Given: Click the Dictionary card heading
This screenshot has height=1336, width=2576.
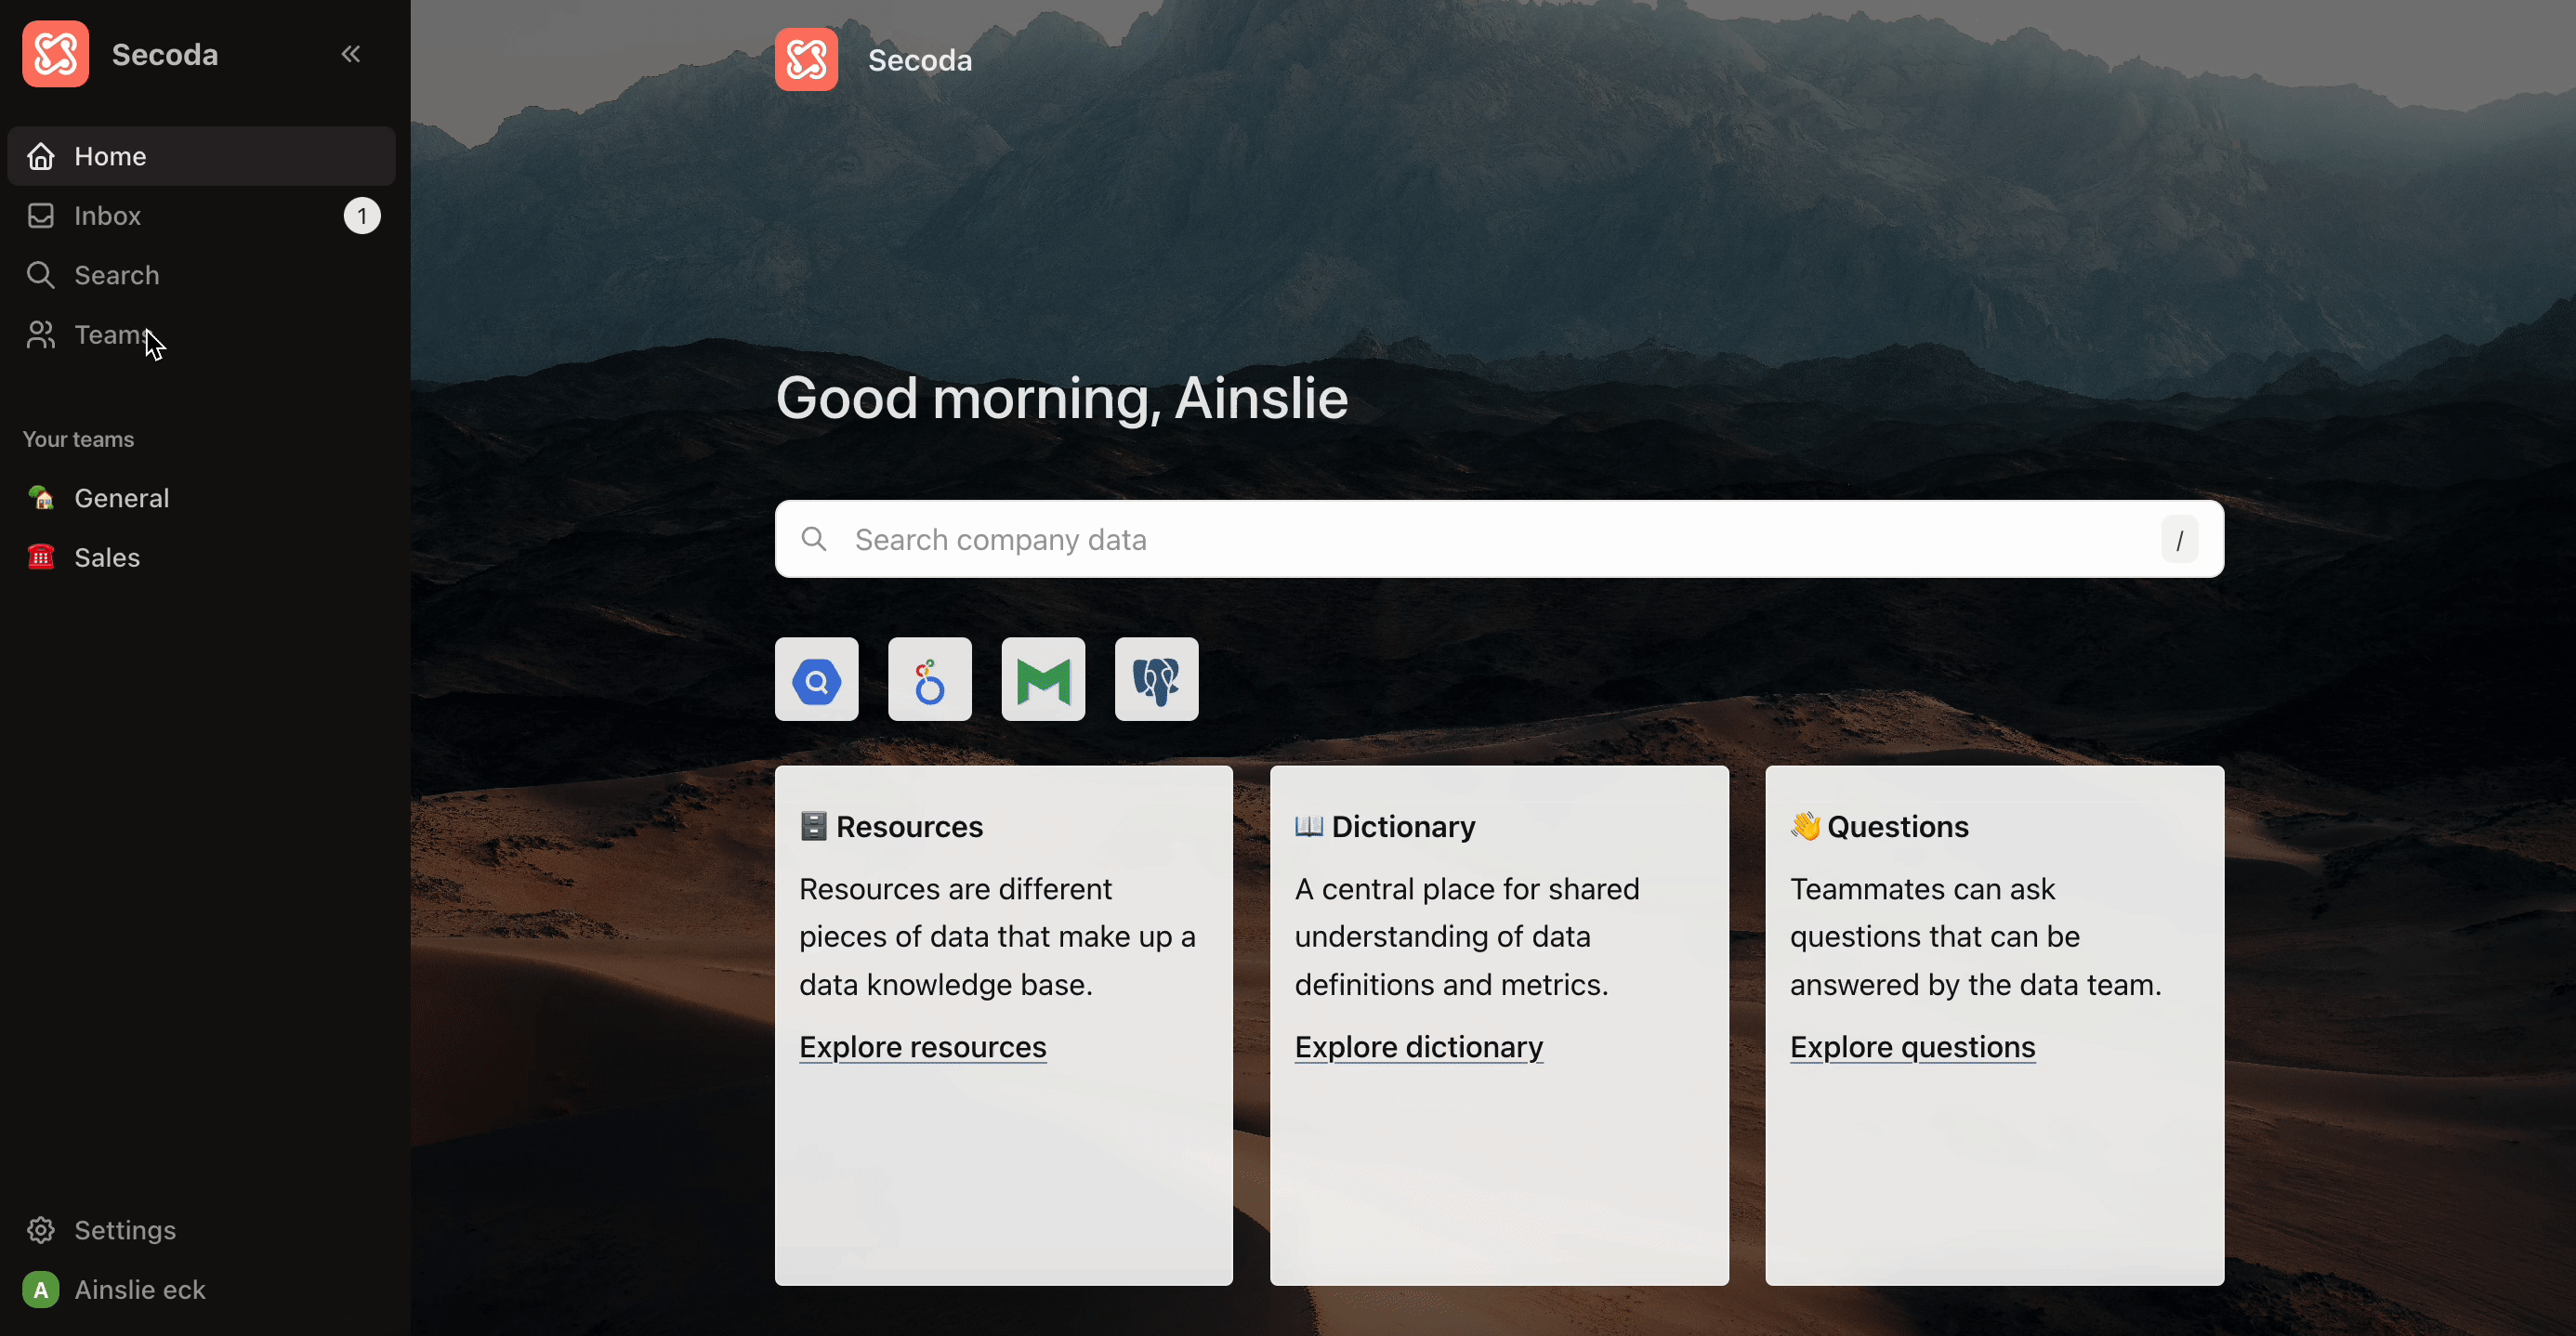Looking at the screenshot, I should coord(1385,827).
